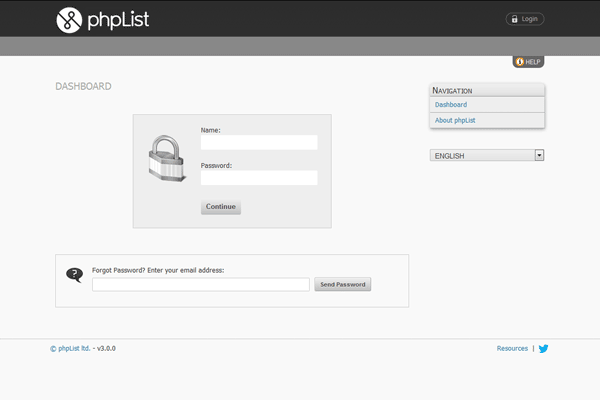Click the question mark speech bubble icon
The width and height of the screenshot is (600, 400).
74,275
